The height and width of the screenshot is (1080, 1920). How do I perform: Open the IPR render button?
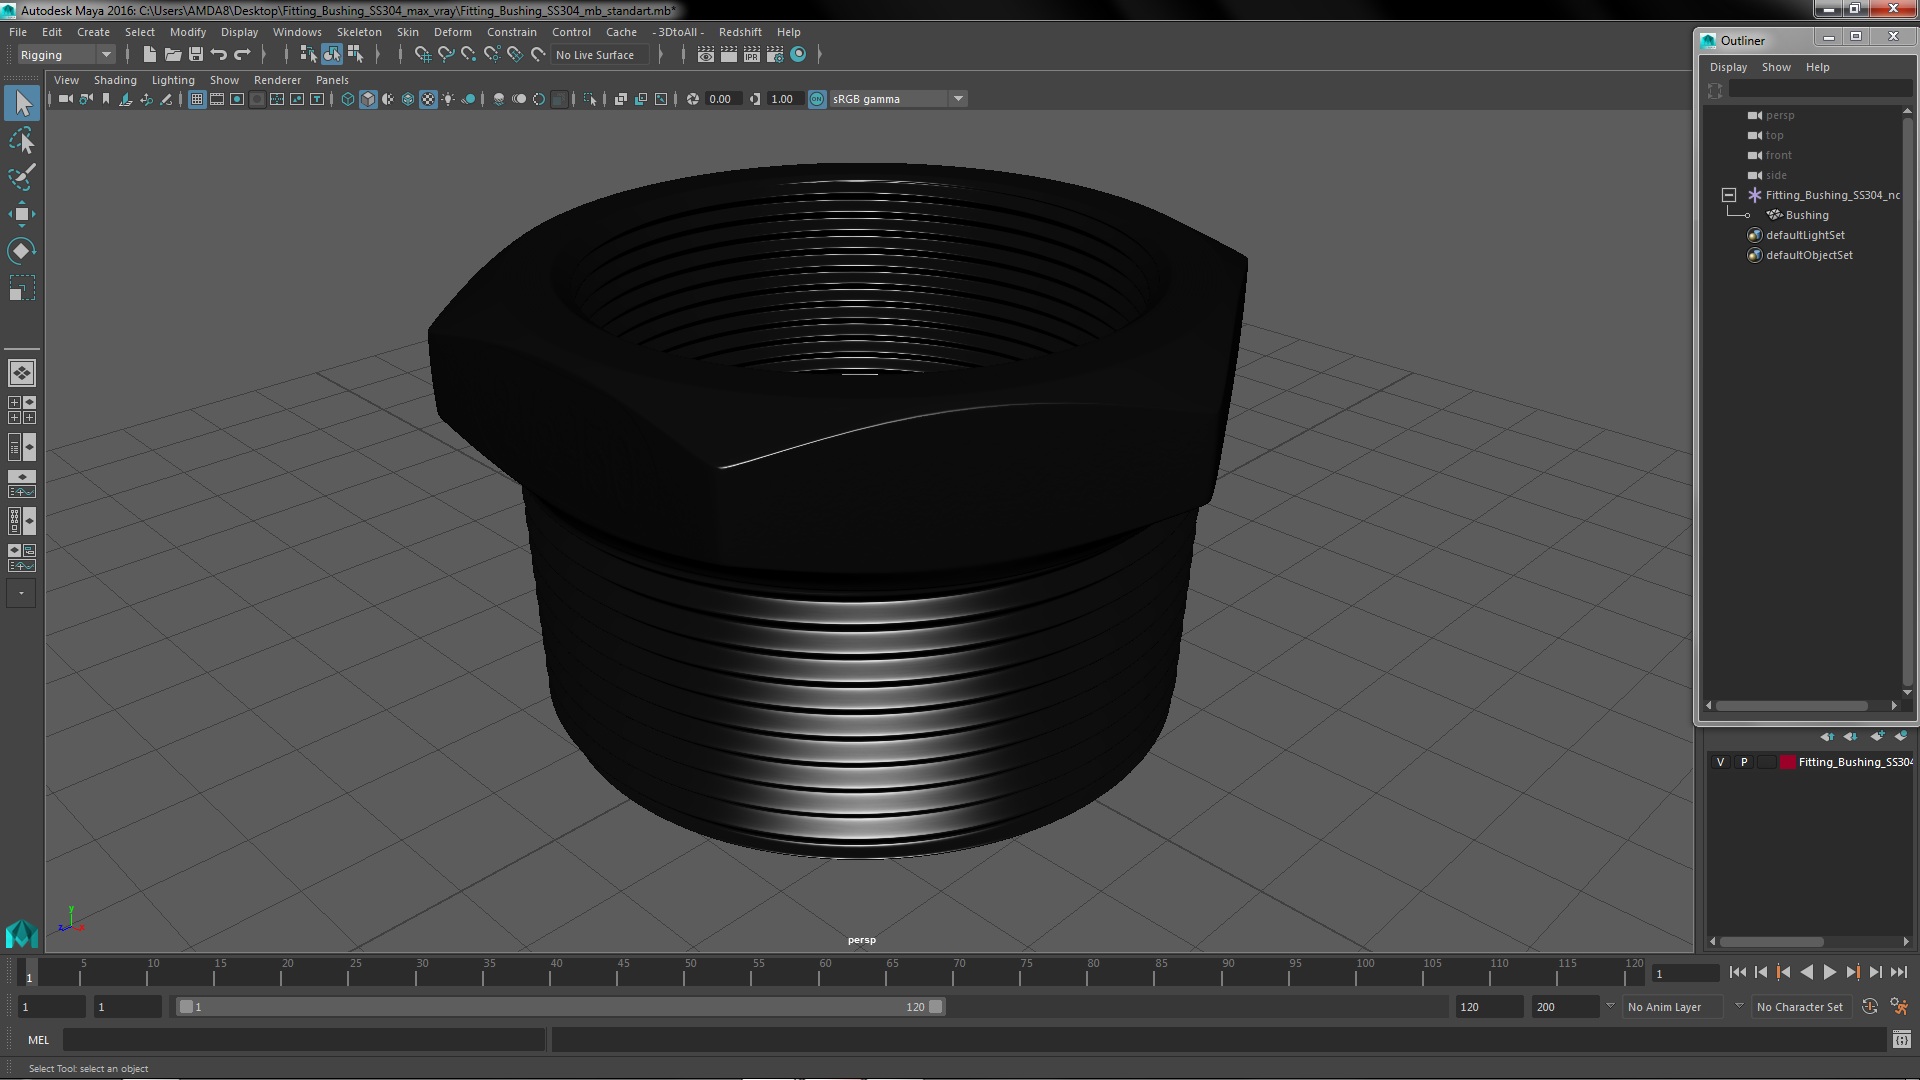pos(751,55)
